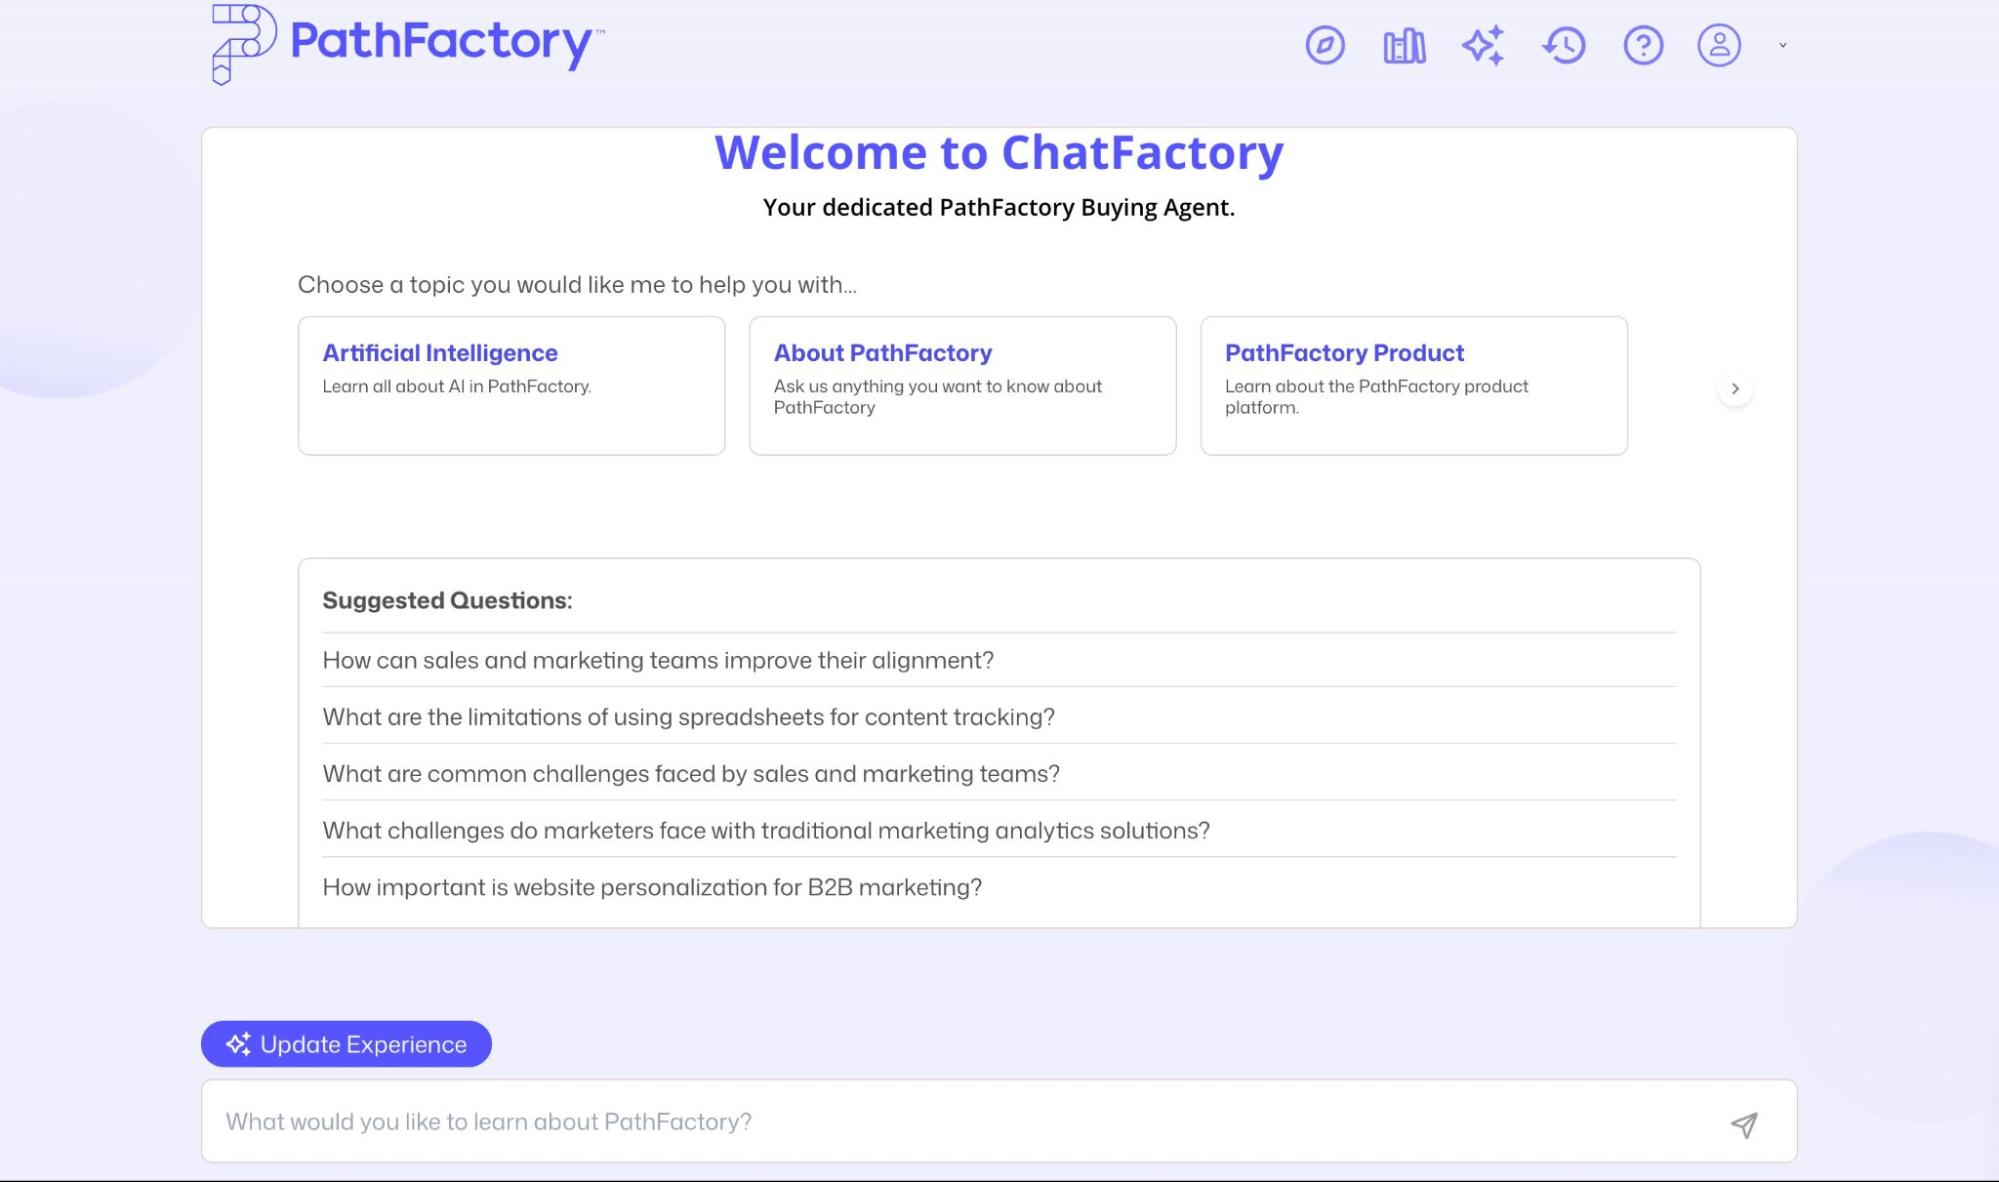This screenshot has width=1999, height=1182.
Task: Select the spreadsheet content tracking limitations question
Action: tap(688, 716)
